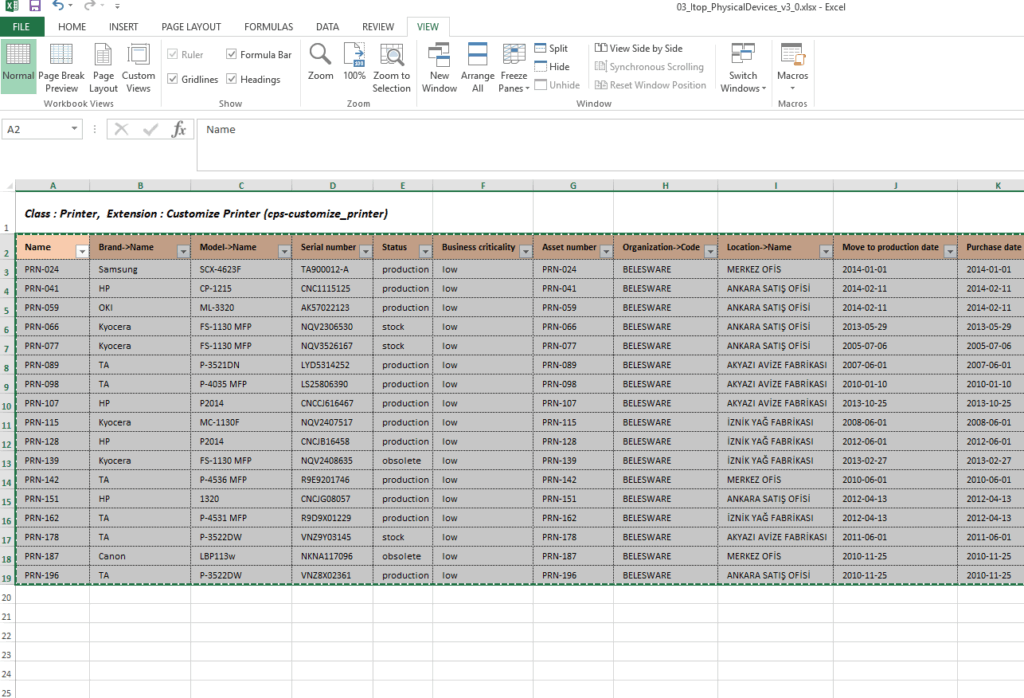Set zoom to 100% icon
The height and width of the screenshot is (698, 1024).
click(354, 57)
